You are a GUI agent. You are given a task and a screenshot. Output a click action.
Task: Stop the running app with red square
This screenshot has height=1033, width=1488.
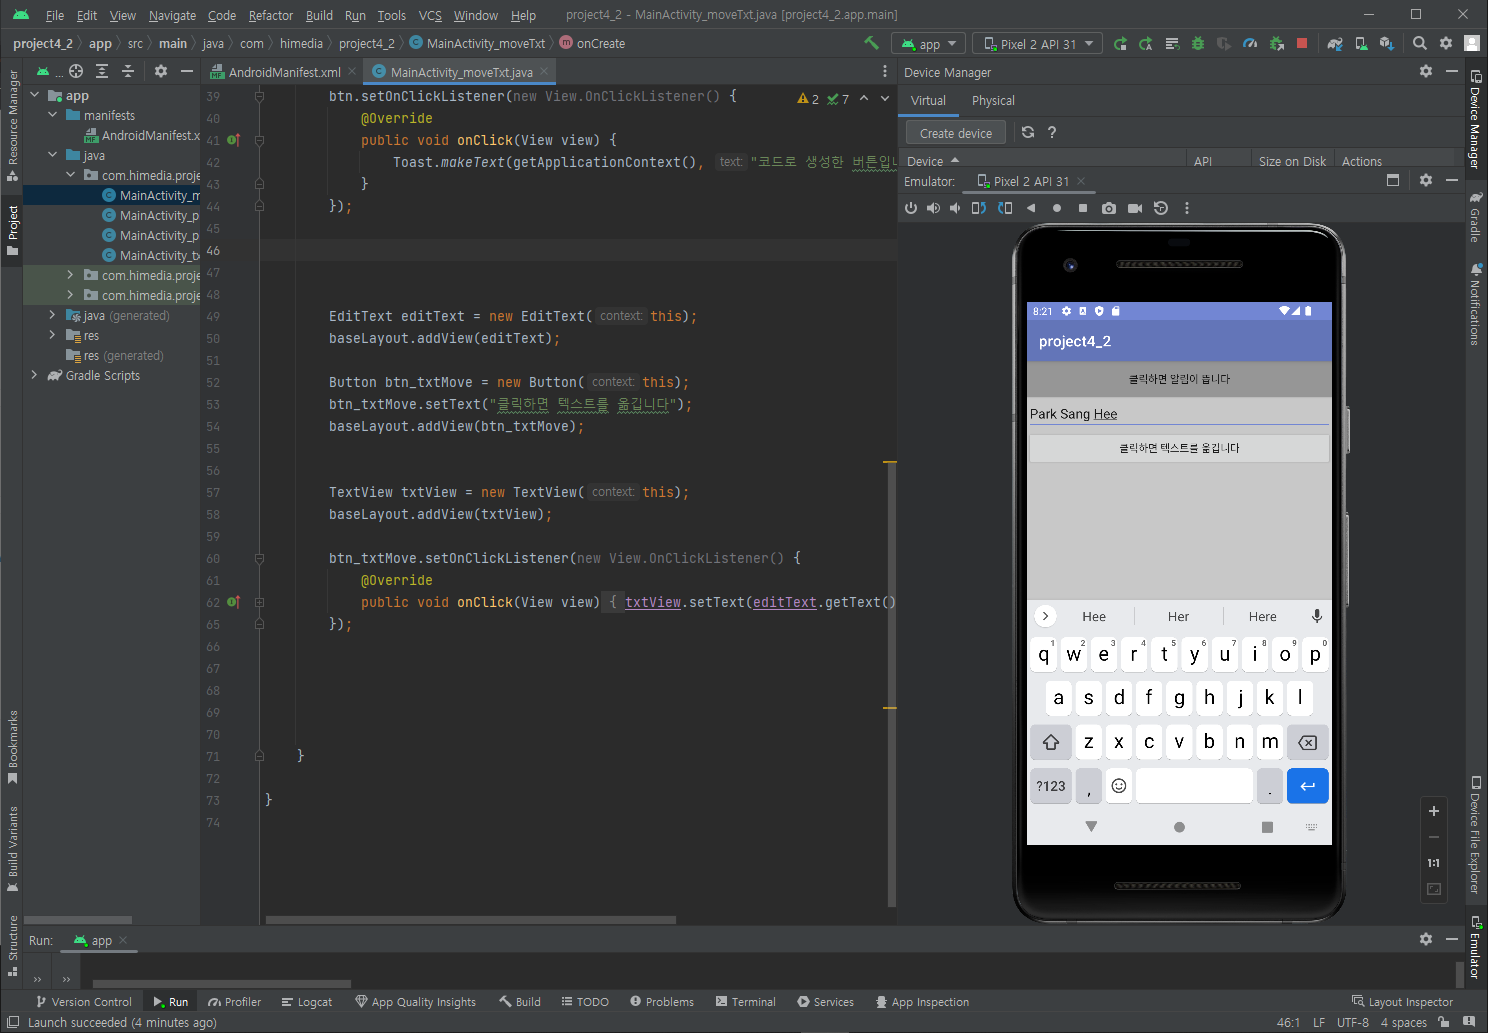click(1302, 44)
